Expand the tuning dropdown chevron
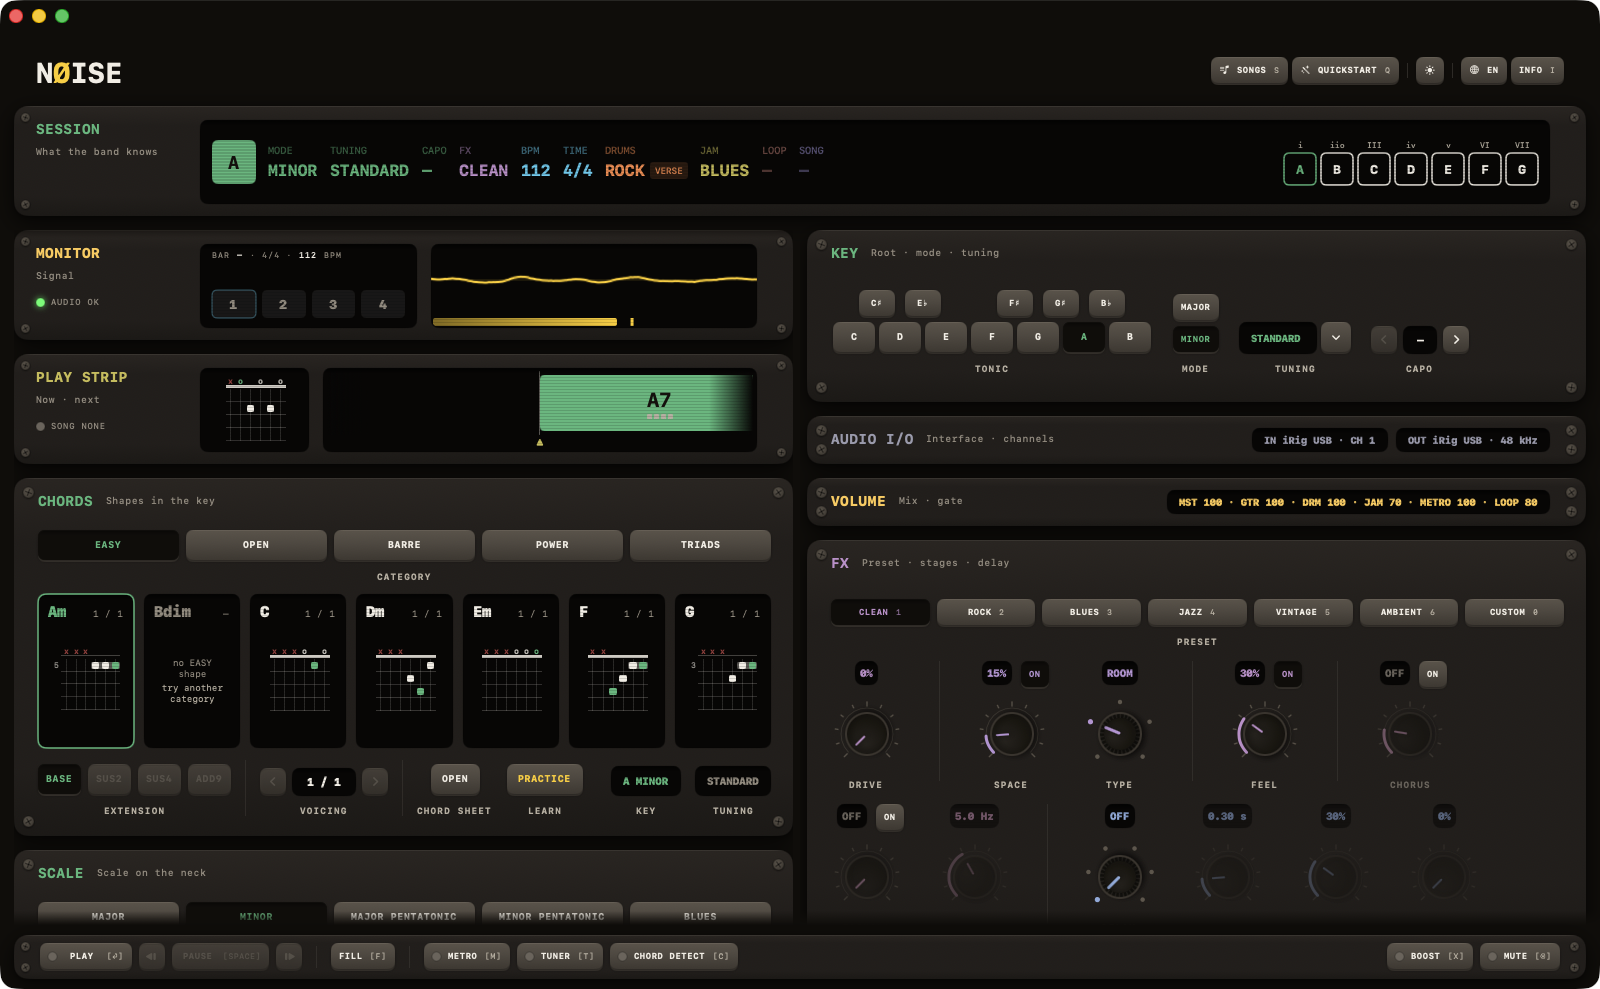This screenshot has height=989, width=1600. click(x=1336, y=338)
